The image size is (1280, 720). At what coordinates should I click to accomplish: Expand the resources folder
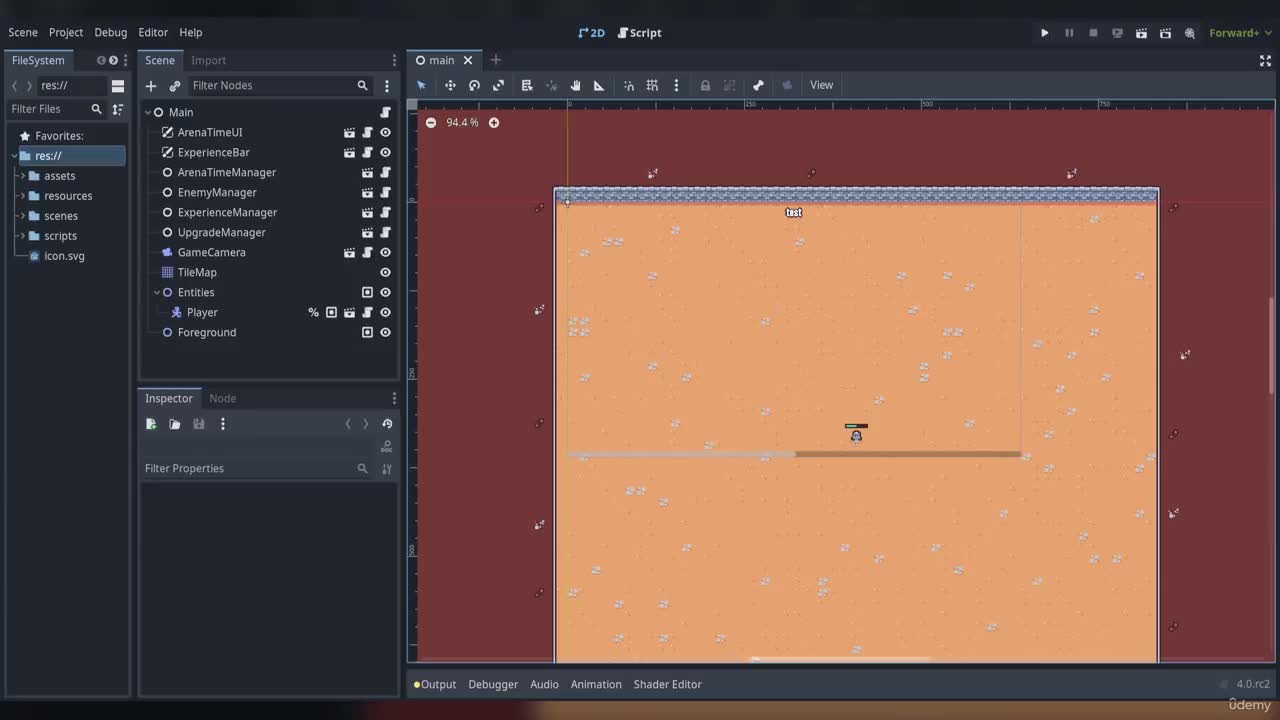pyautogui.click(x=22, y=196)
